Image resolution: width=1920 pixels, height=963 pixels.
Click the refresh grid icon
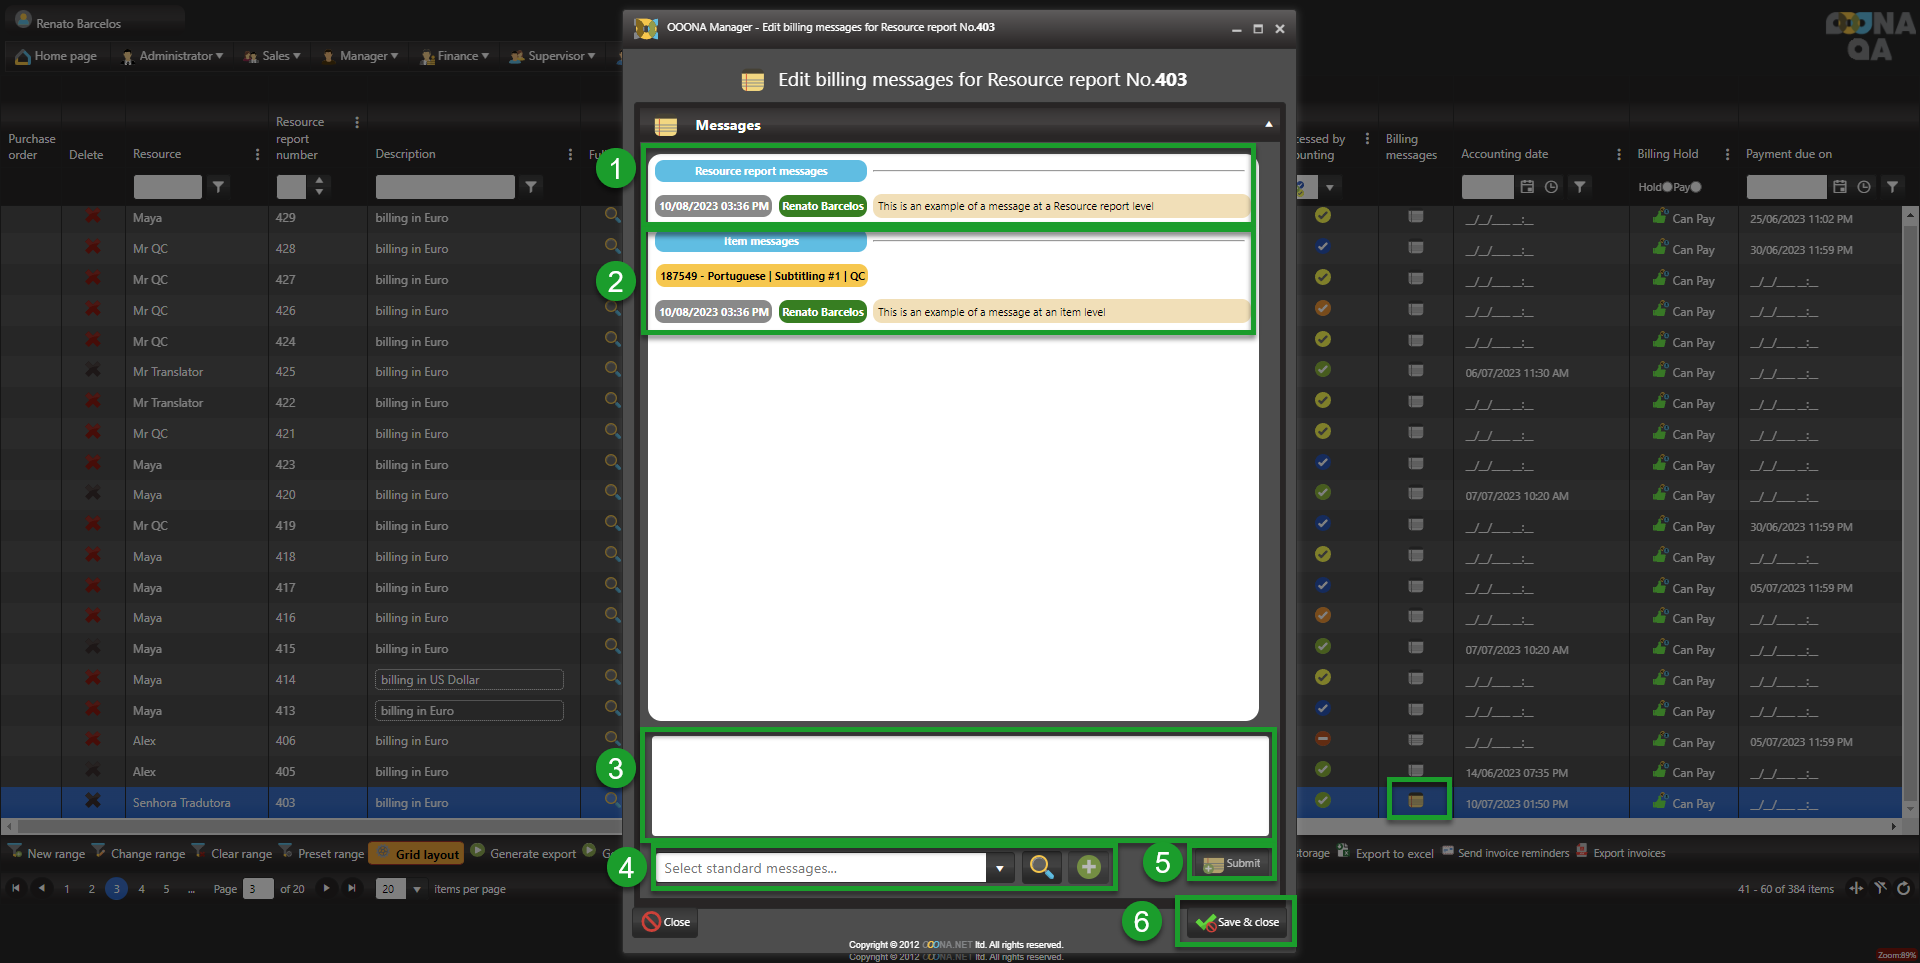[1903, 888]
